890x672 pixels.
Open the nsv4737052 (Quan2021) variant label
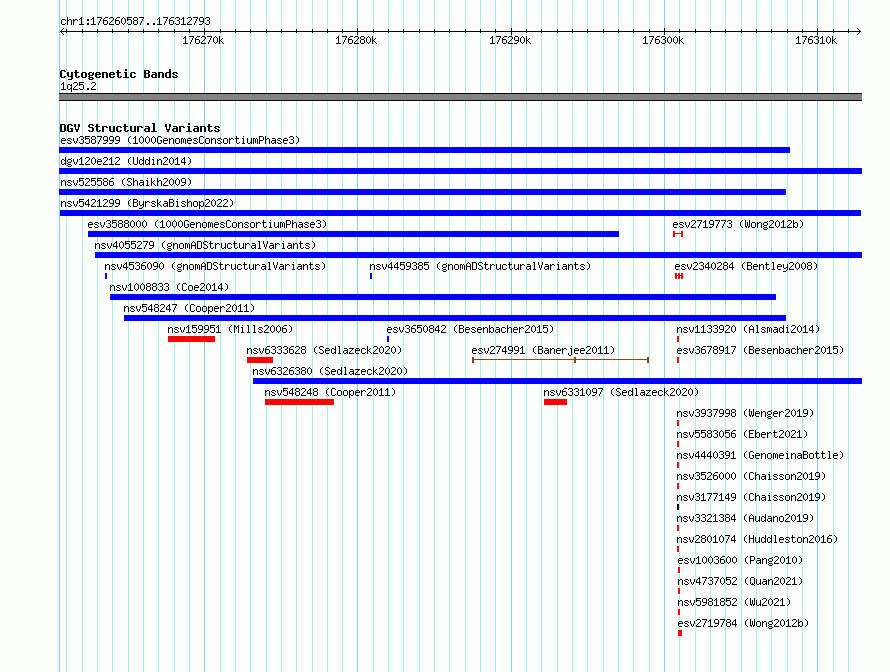click(x=740, y=581)
